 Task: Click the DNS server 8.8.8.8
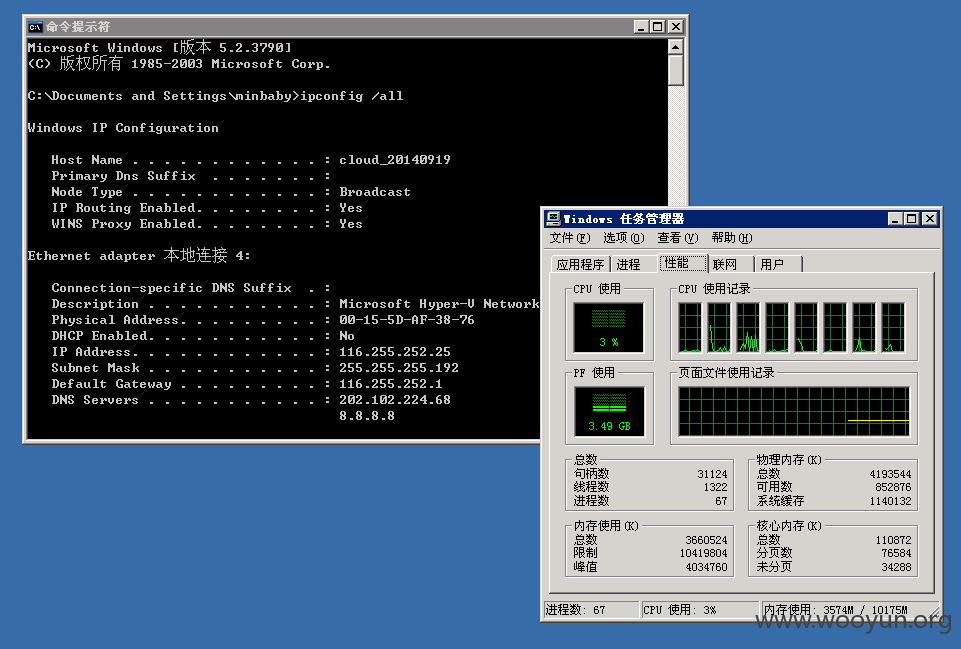point(367,416)
